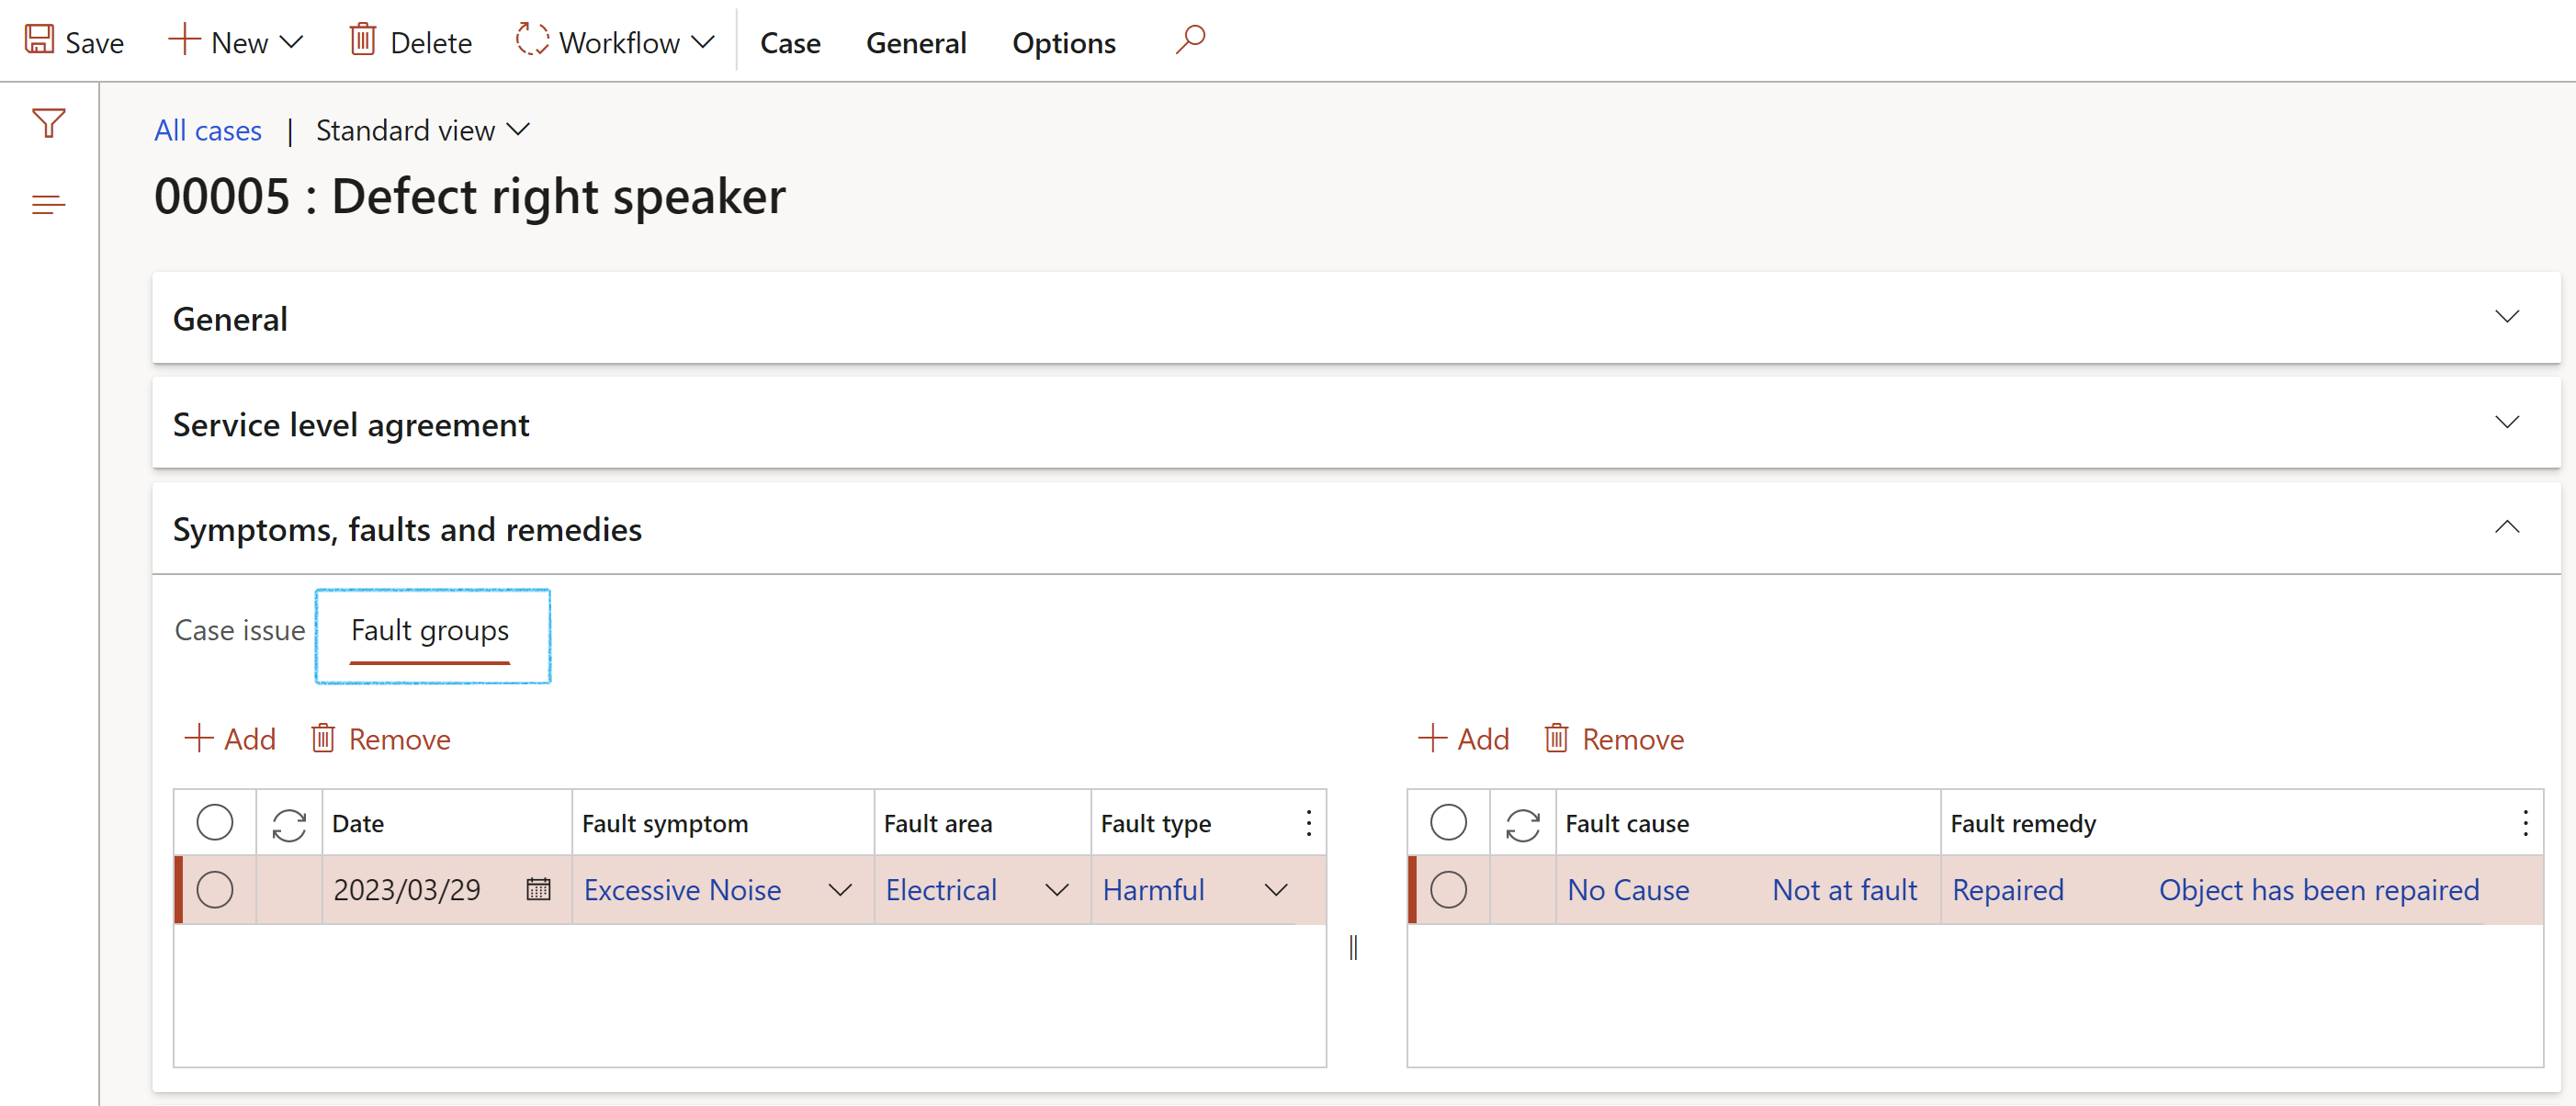Click the Fault symptom column header
This screenshot has width=2576, height=1106.
(x=665, y=823)
